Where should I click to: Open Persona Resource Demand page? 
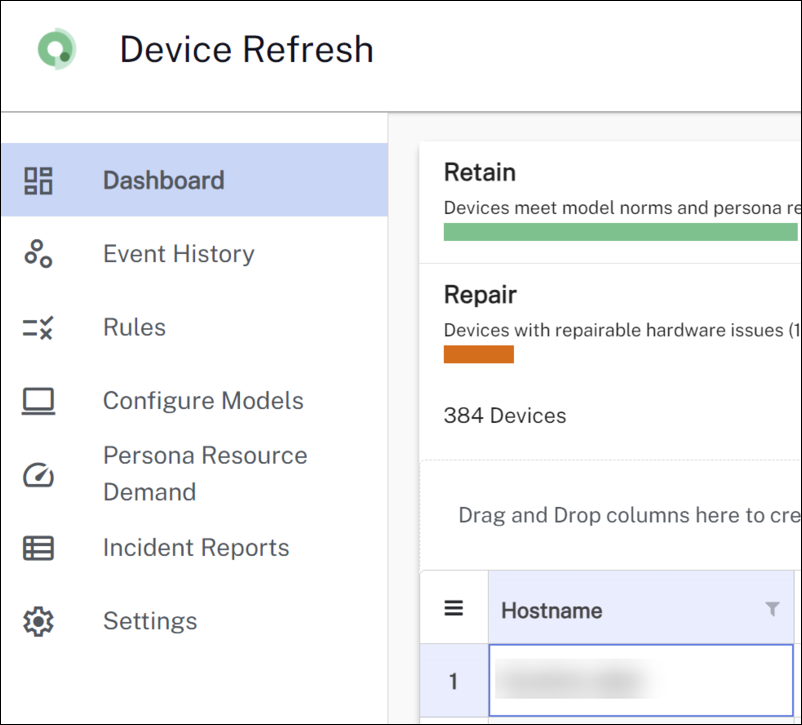pos(205,474)
